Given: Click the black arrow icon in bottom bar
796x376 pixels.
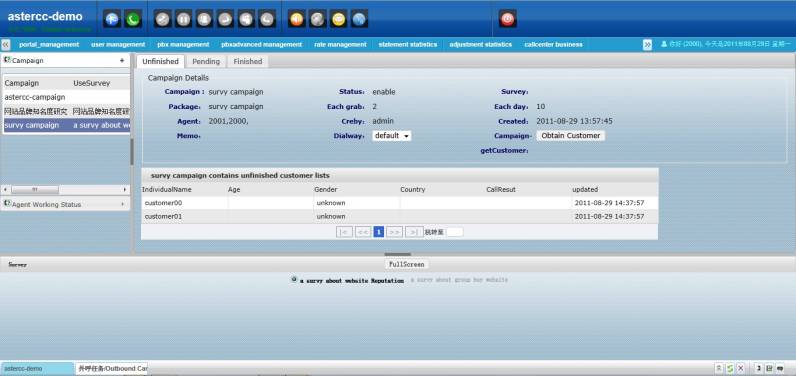Looking at the screenshot, I should [758, 368].
